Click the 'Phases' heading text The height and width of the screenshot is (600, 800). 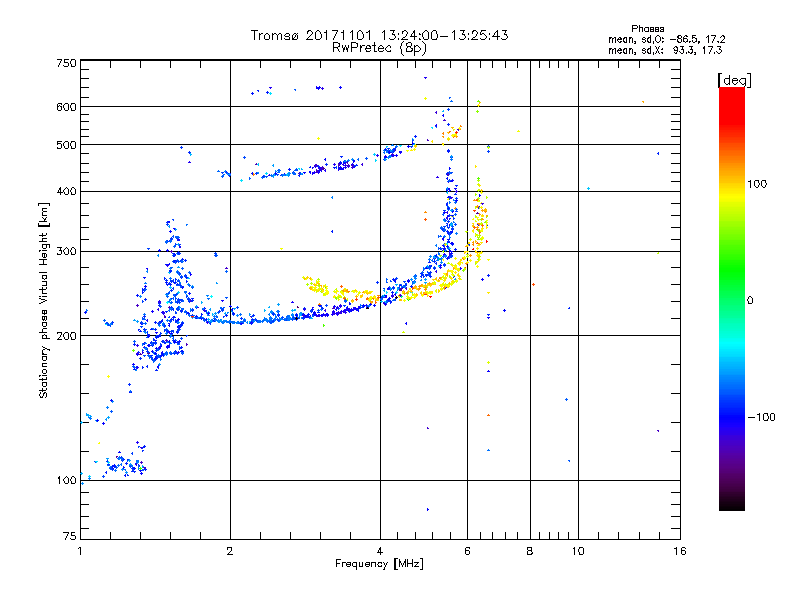647,29
